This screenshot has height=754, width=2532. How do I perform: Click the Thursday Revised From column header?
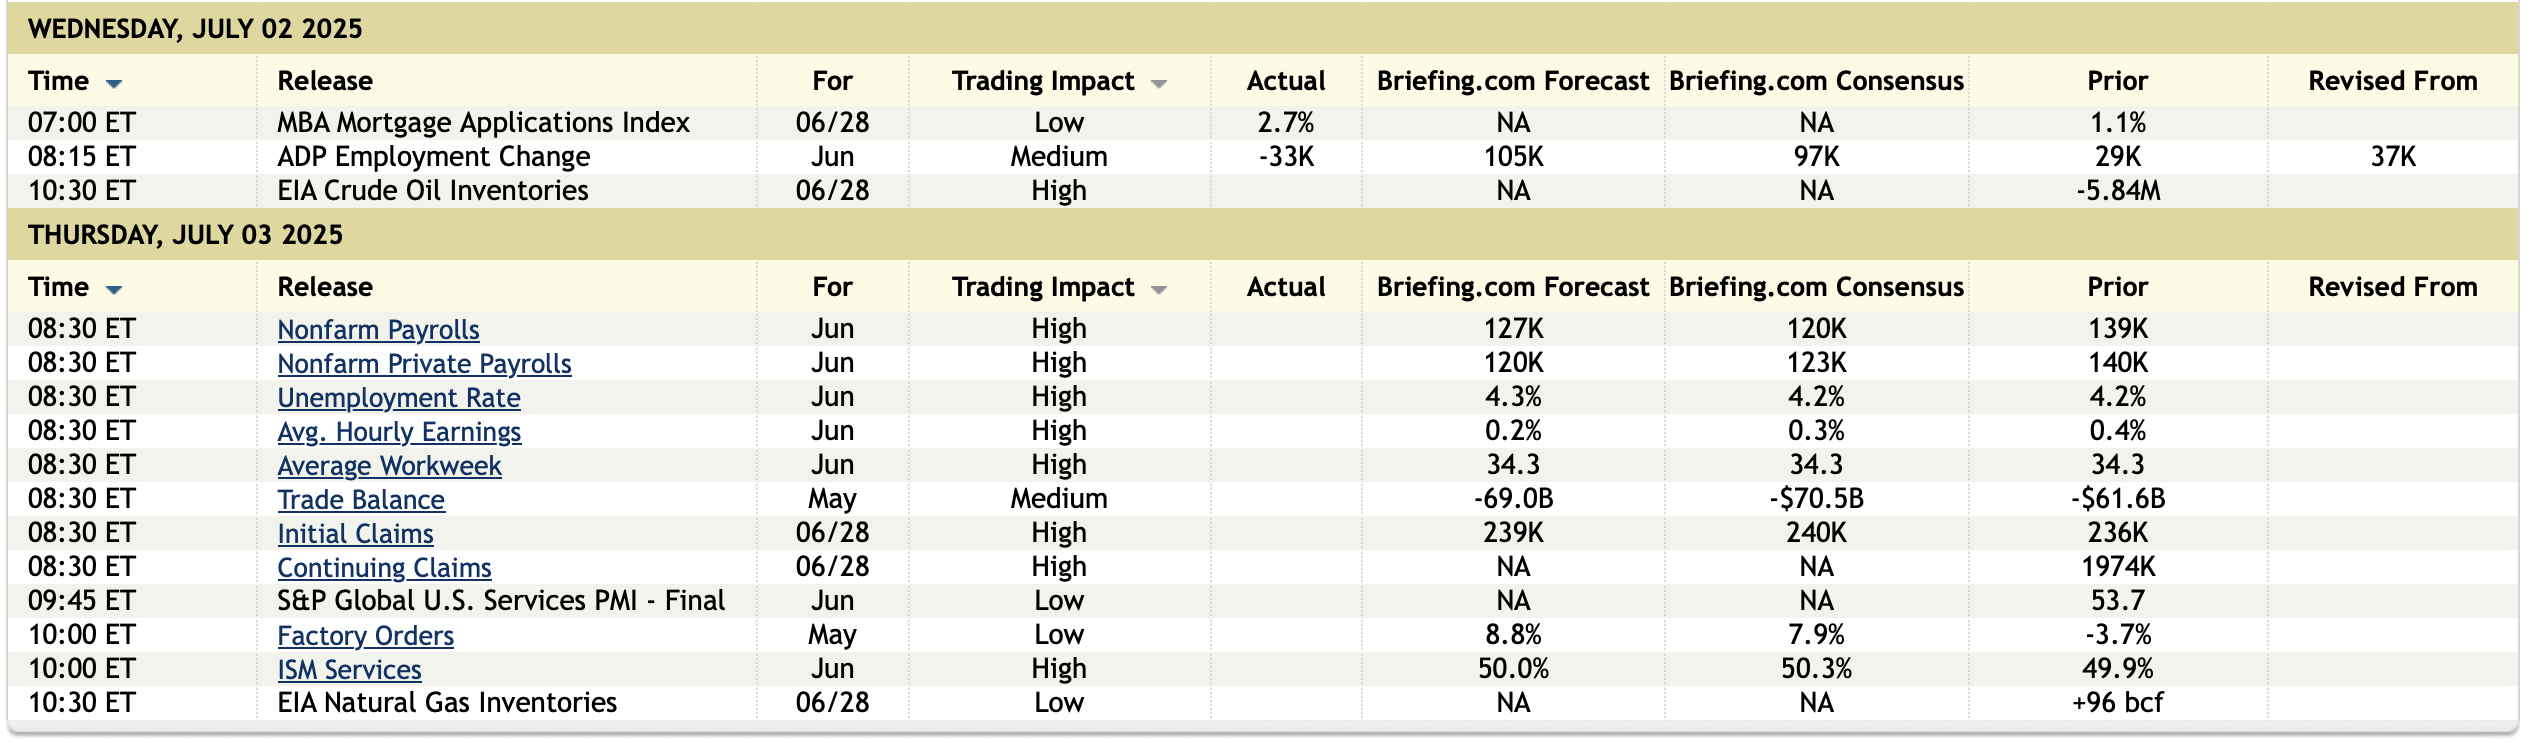pos(2392,287)
